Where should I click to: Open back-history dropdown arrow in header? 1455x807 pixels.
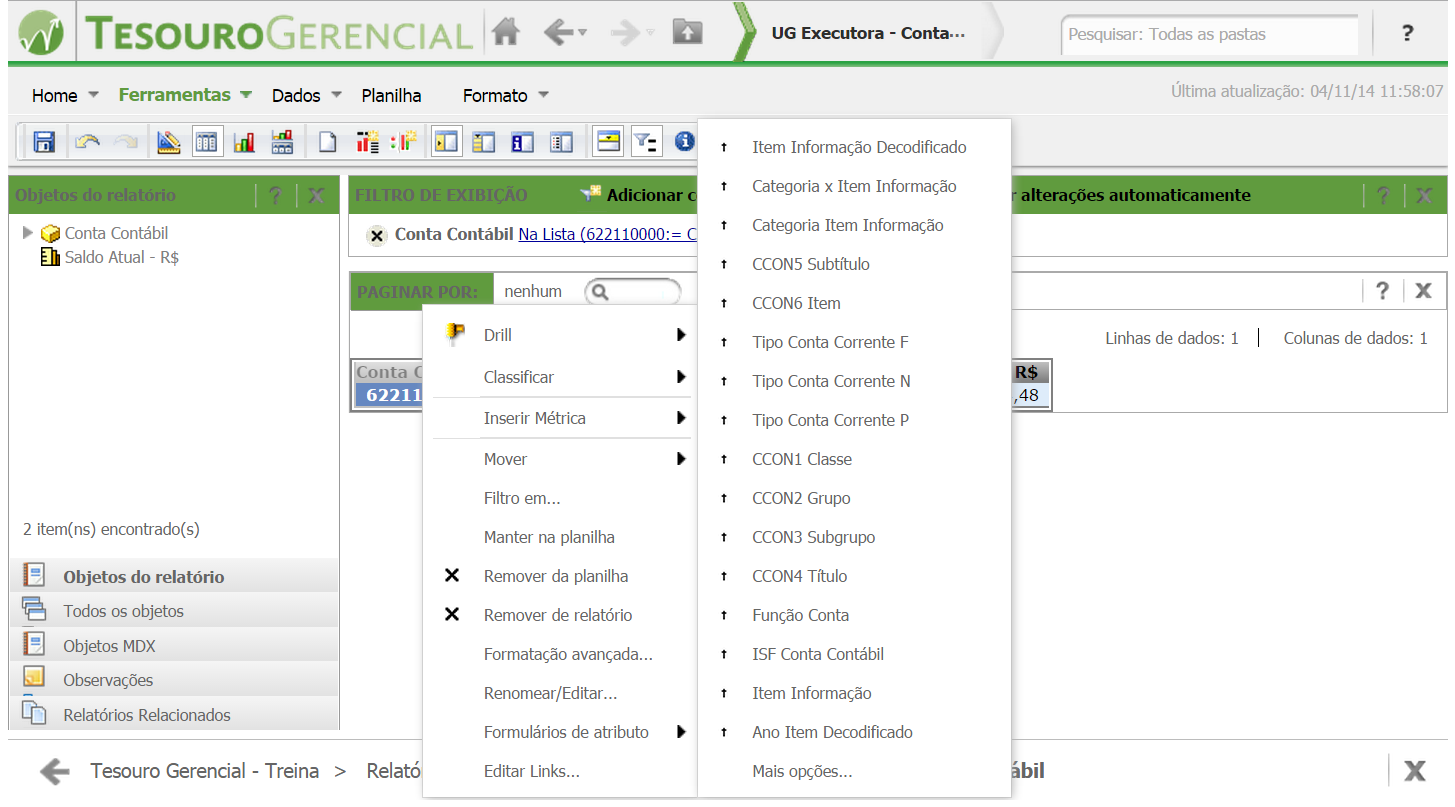coord(582,34)
